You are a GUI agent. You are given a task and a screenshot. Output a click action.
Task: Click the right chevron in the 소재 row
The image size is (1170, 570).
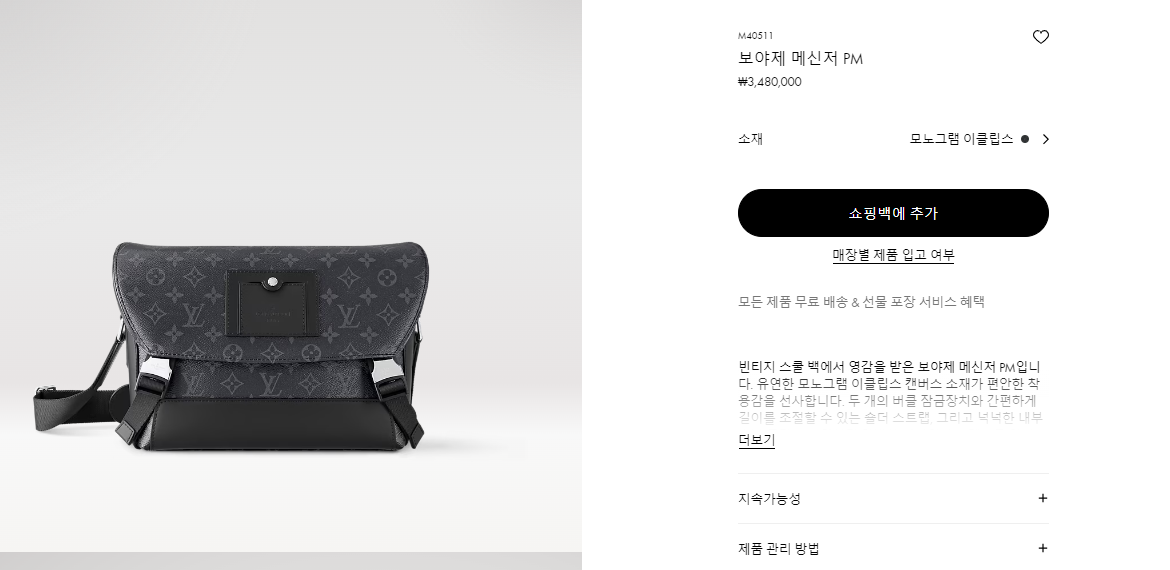tap(1045, 139)
